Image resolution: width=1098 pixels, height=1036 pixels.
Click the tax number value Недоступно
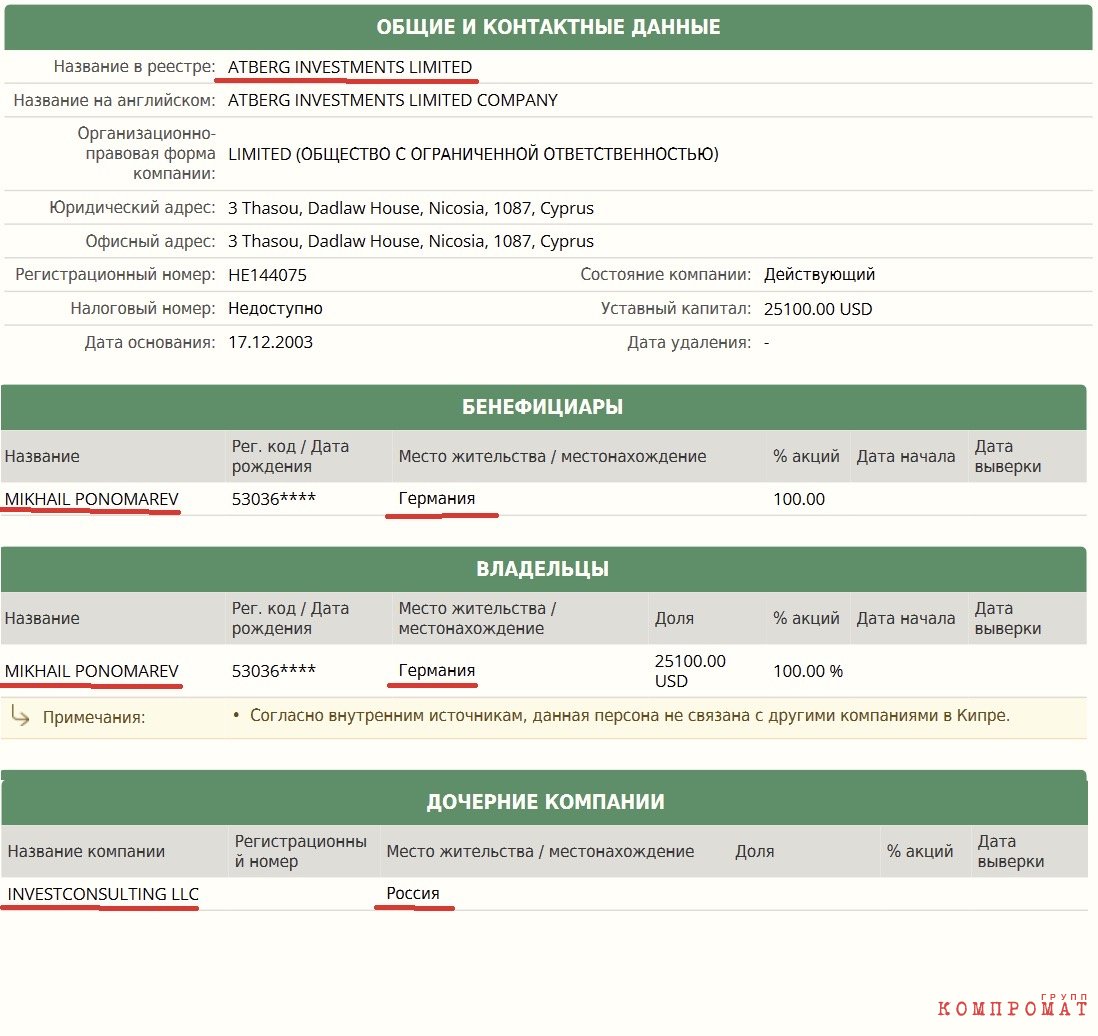pyautogui.click(x=275, y=308)
